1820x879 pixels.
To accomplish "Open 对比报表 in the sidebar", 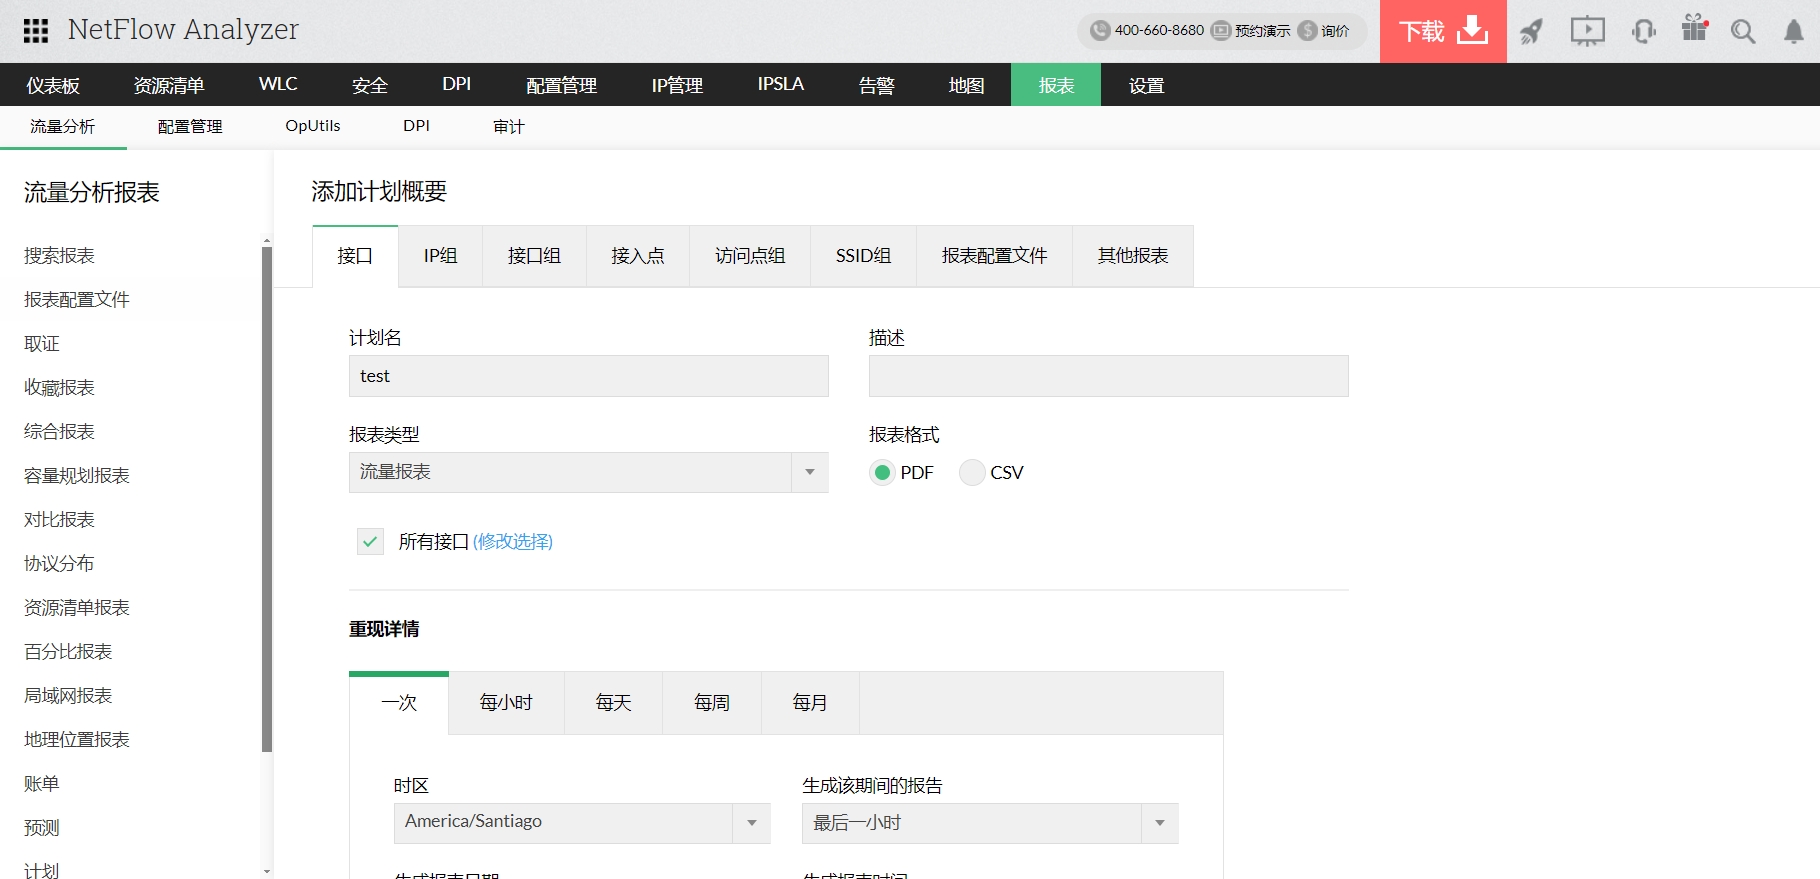I will pyautogui.click(x=60, y=520).
